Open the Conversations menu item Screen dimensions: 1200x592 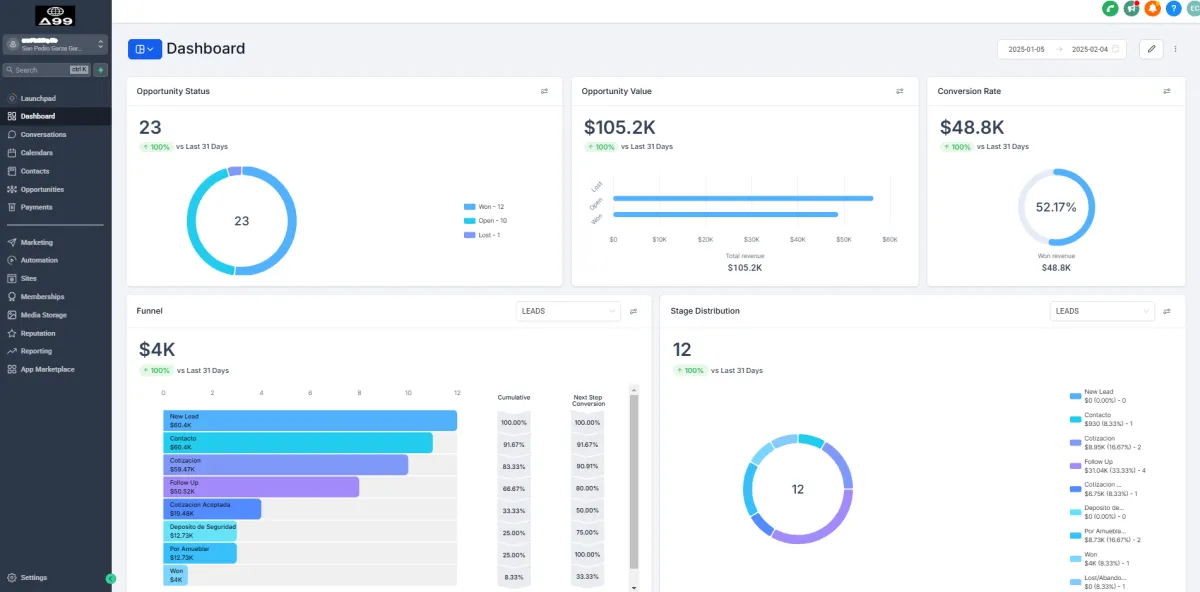point(43,134)
